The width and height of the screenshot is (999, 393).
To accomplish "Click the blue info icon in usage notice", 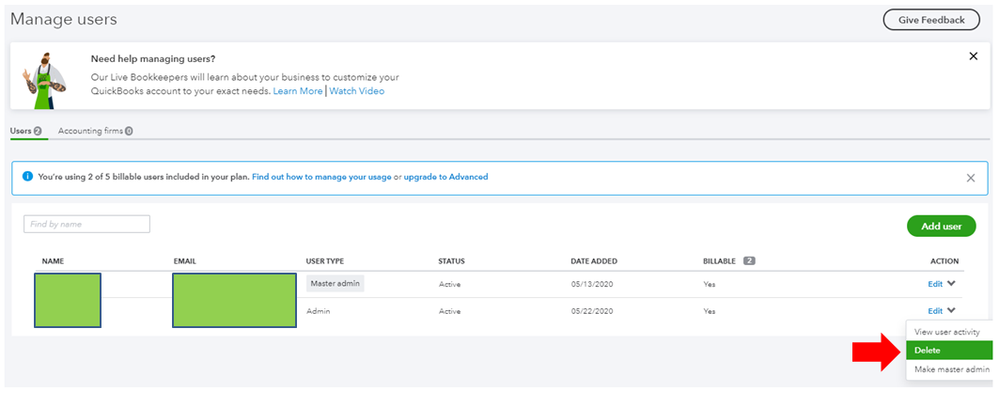I will point(27,176).
